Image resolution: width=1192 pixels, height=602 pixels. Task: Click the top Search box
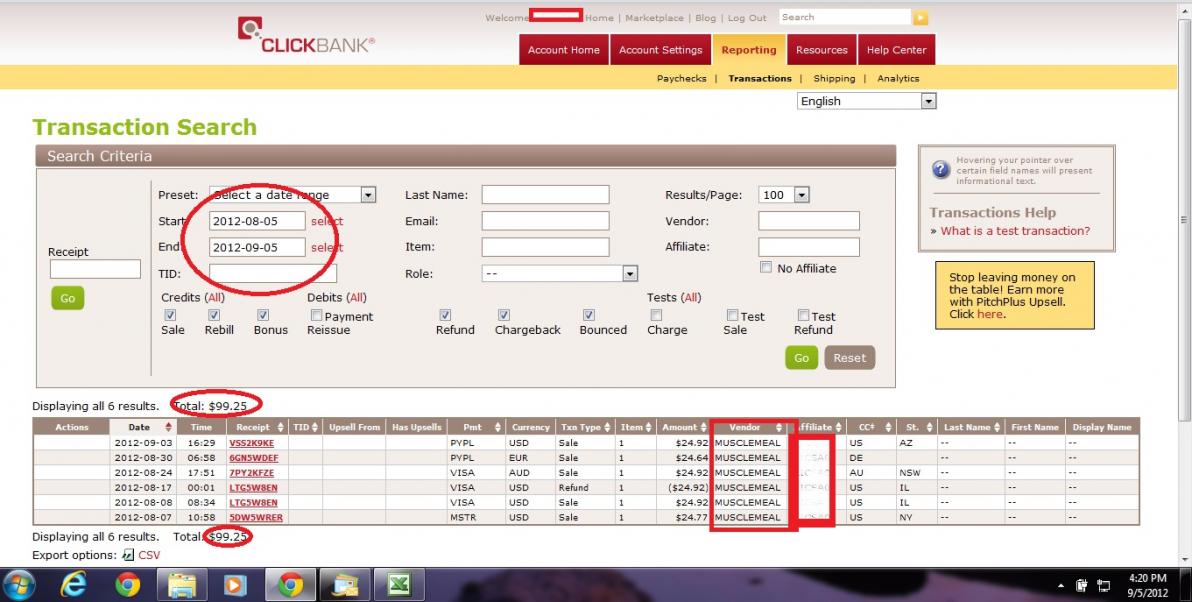tap(845, 17)
